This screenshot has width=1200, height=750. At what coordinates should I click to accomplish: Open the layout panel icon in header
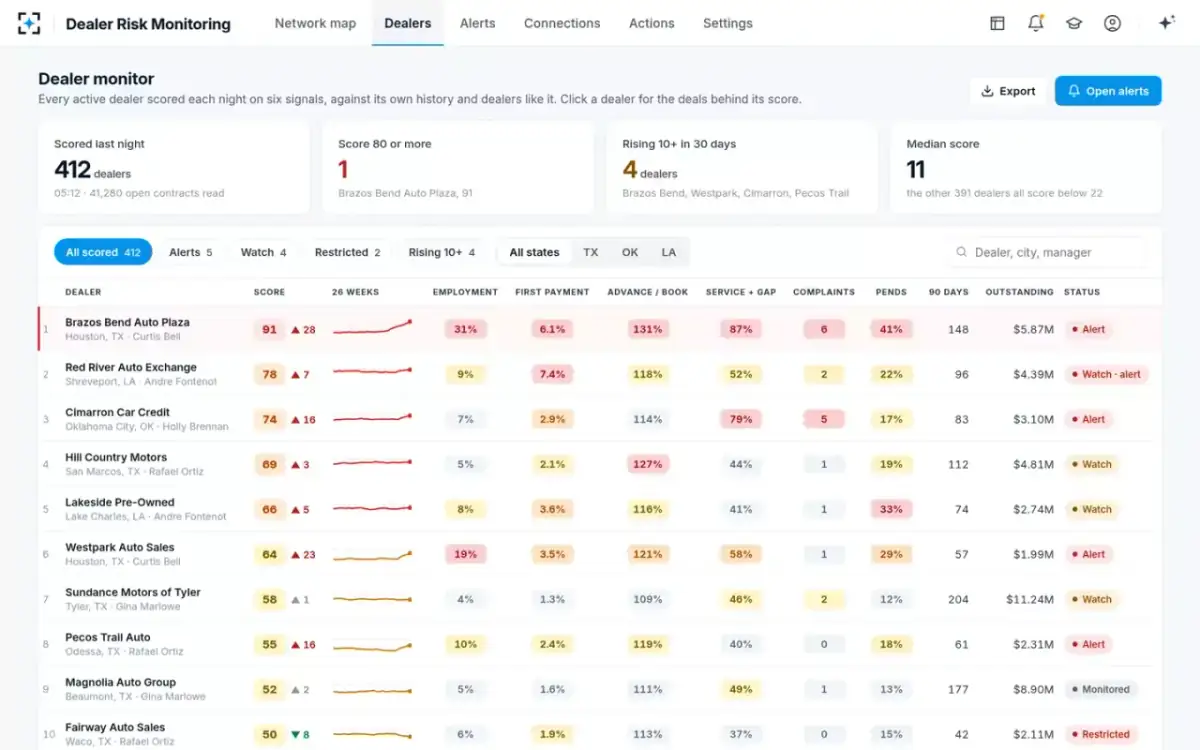997,23
